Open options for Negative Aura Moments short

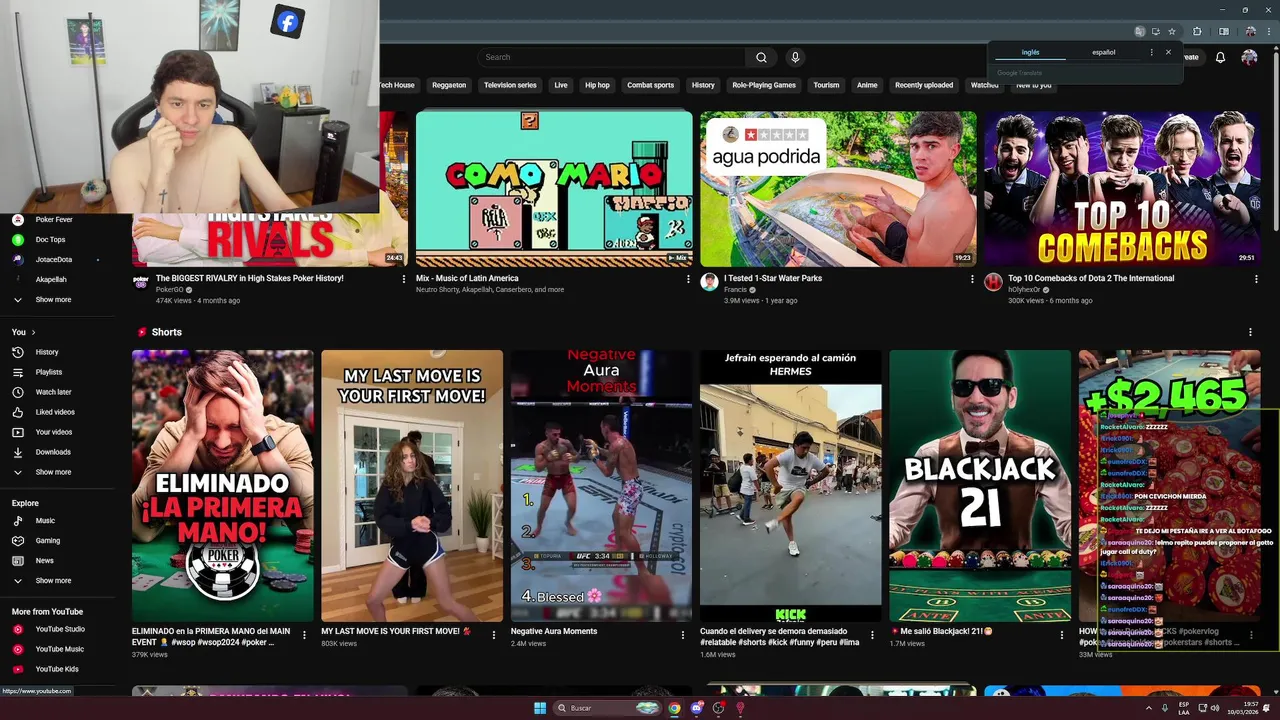(683, 634)
